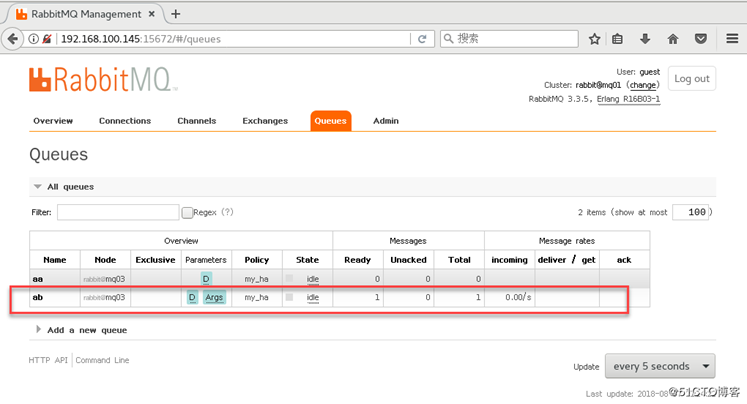This screenshot has height=404, width=747.
Task: Close the RabbitMQ Management tab
Action: [x=151, y=14]
